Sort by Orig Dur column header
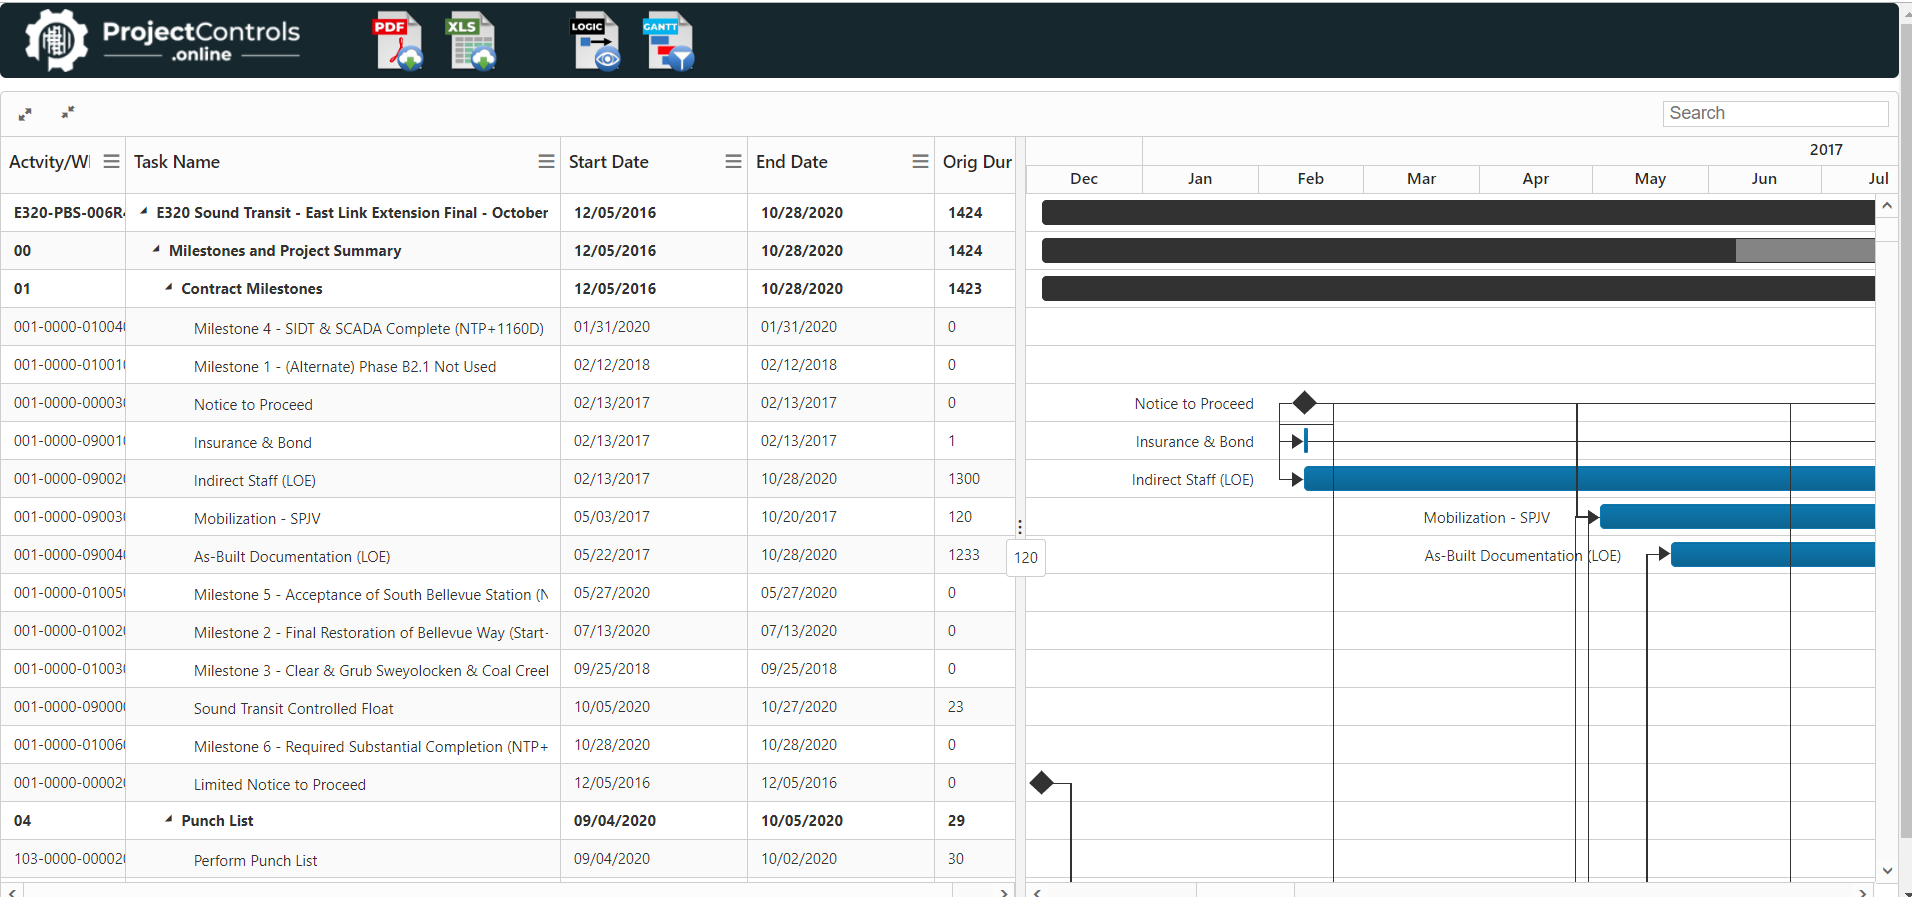The image size is (1912, 897). coord(977,162)
